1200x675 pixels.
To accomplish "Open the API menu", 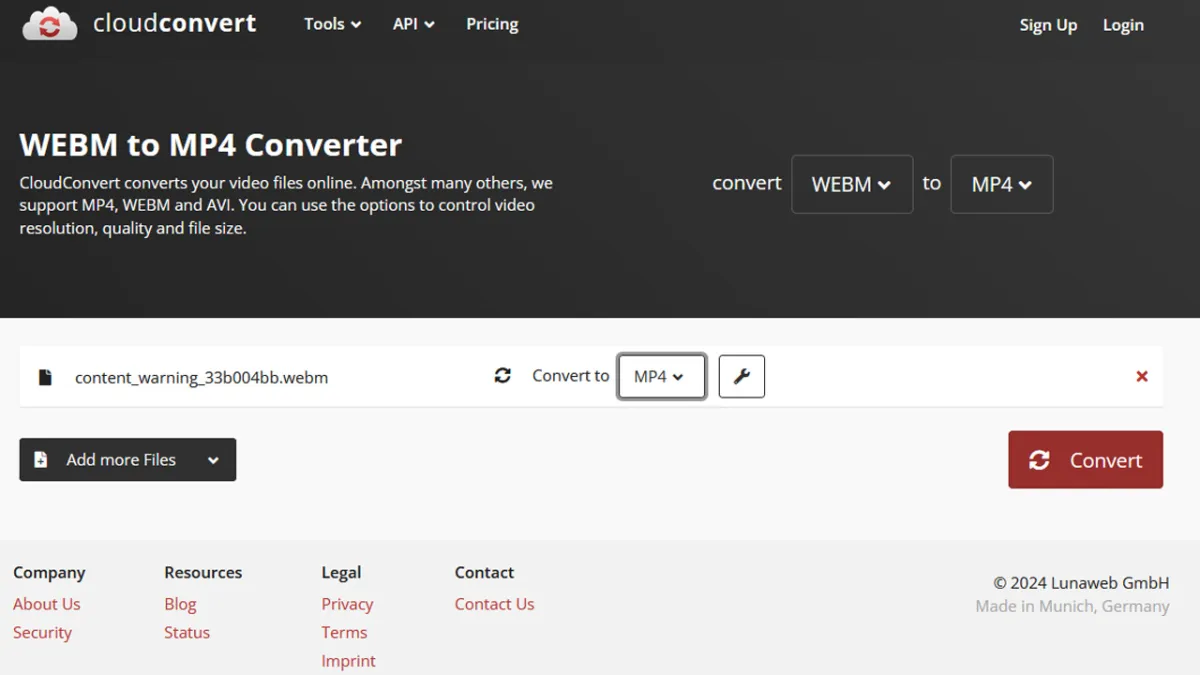I will [x=413, y=24].
